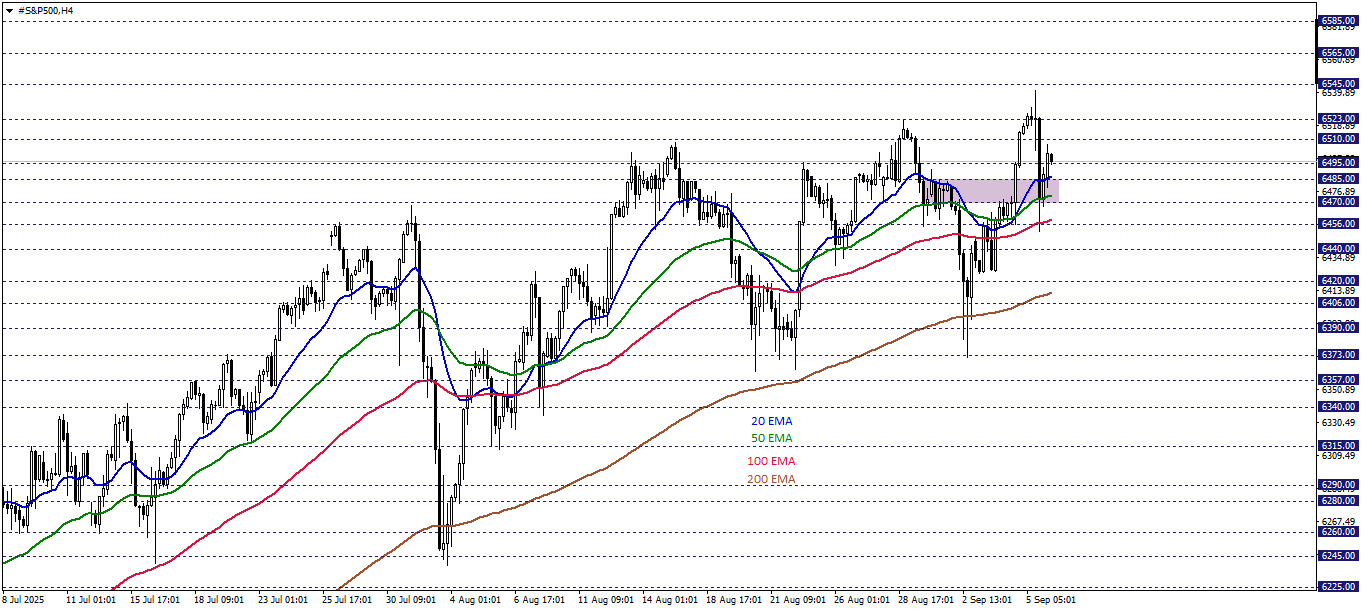Click the 6476.89 axis price value
The height and width of the screenshot is (611, 1362).
(x=1338, y=191)
